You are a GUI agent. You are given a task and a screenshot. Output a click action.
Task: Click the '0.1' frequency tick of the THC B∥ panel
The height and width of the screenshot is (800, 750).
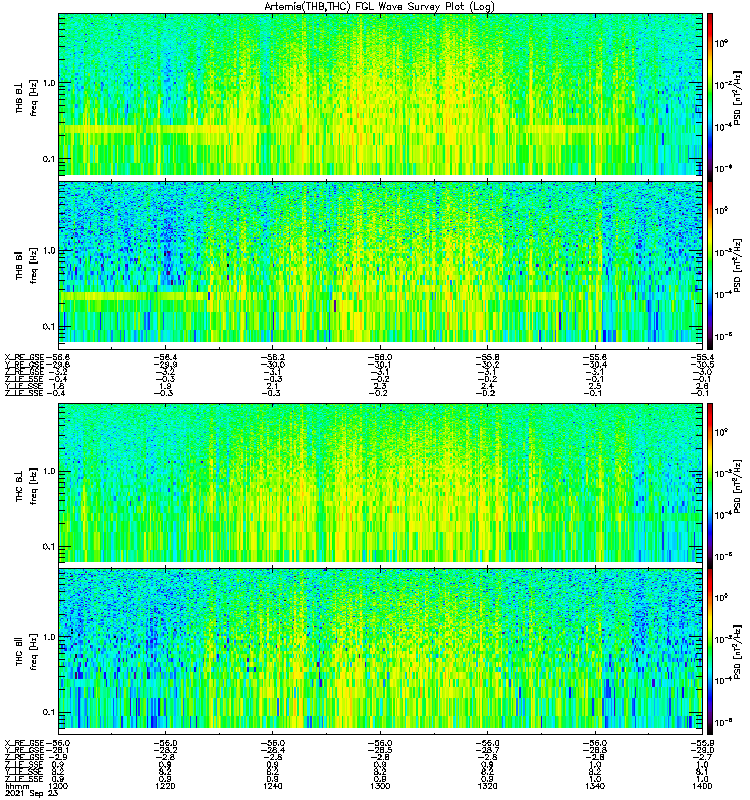point(48,713)
